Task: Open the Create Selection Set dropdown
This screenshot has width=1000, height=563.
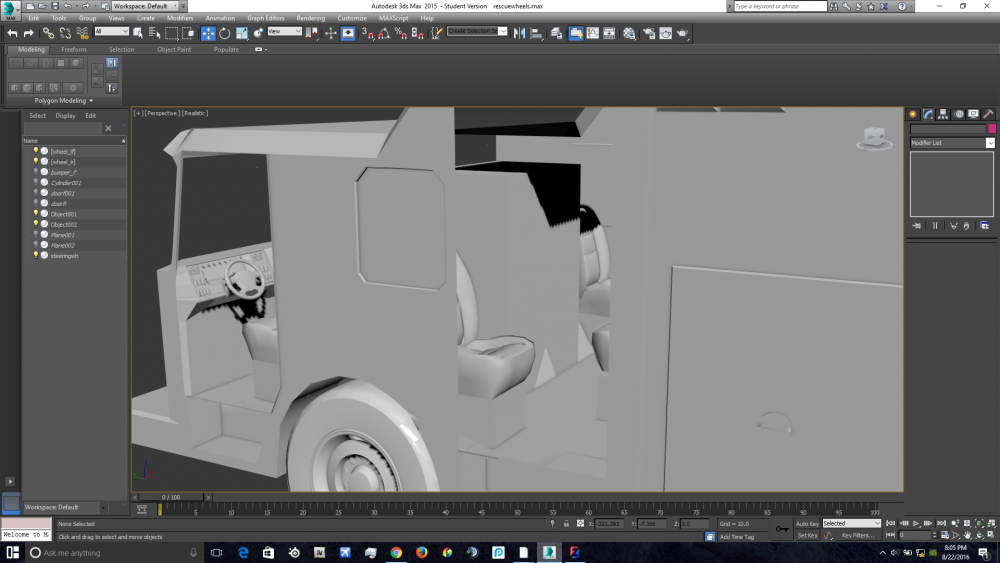Action: coord(476,32)
